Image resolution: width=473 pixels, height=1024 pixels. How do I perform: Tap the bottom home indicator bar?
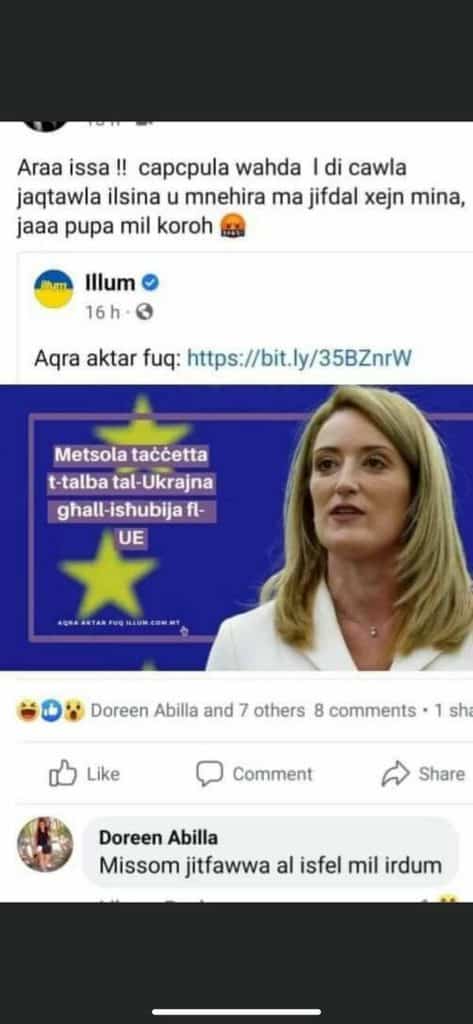pos(236,1012)
